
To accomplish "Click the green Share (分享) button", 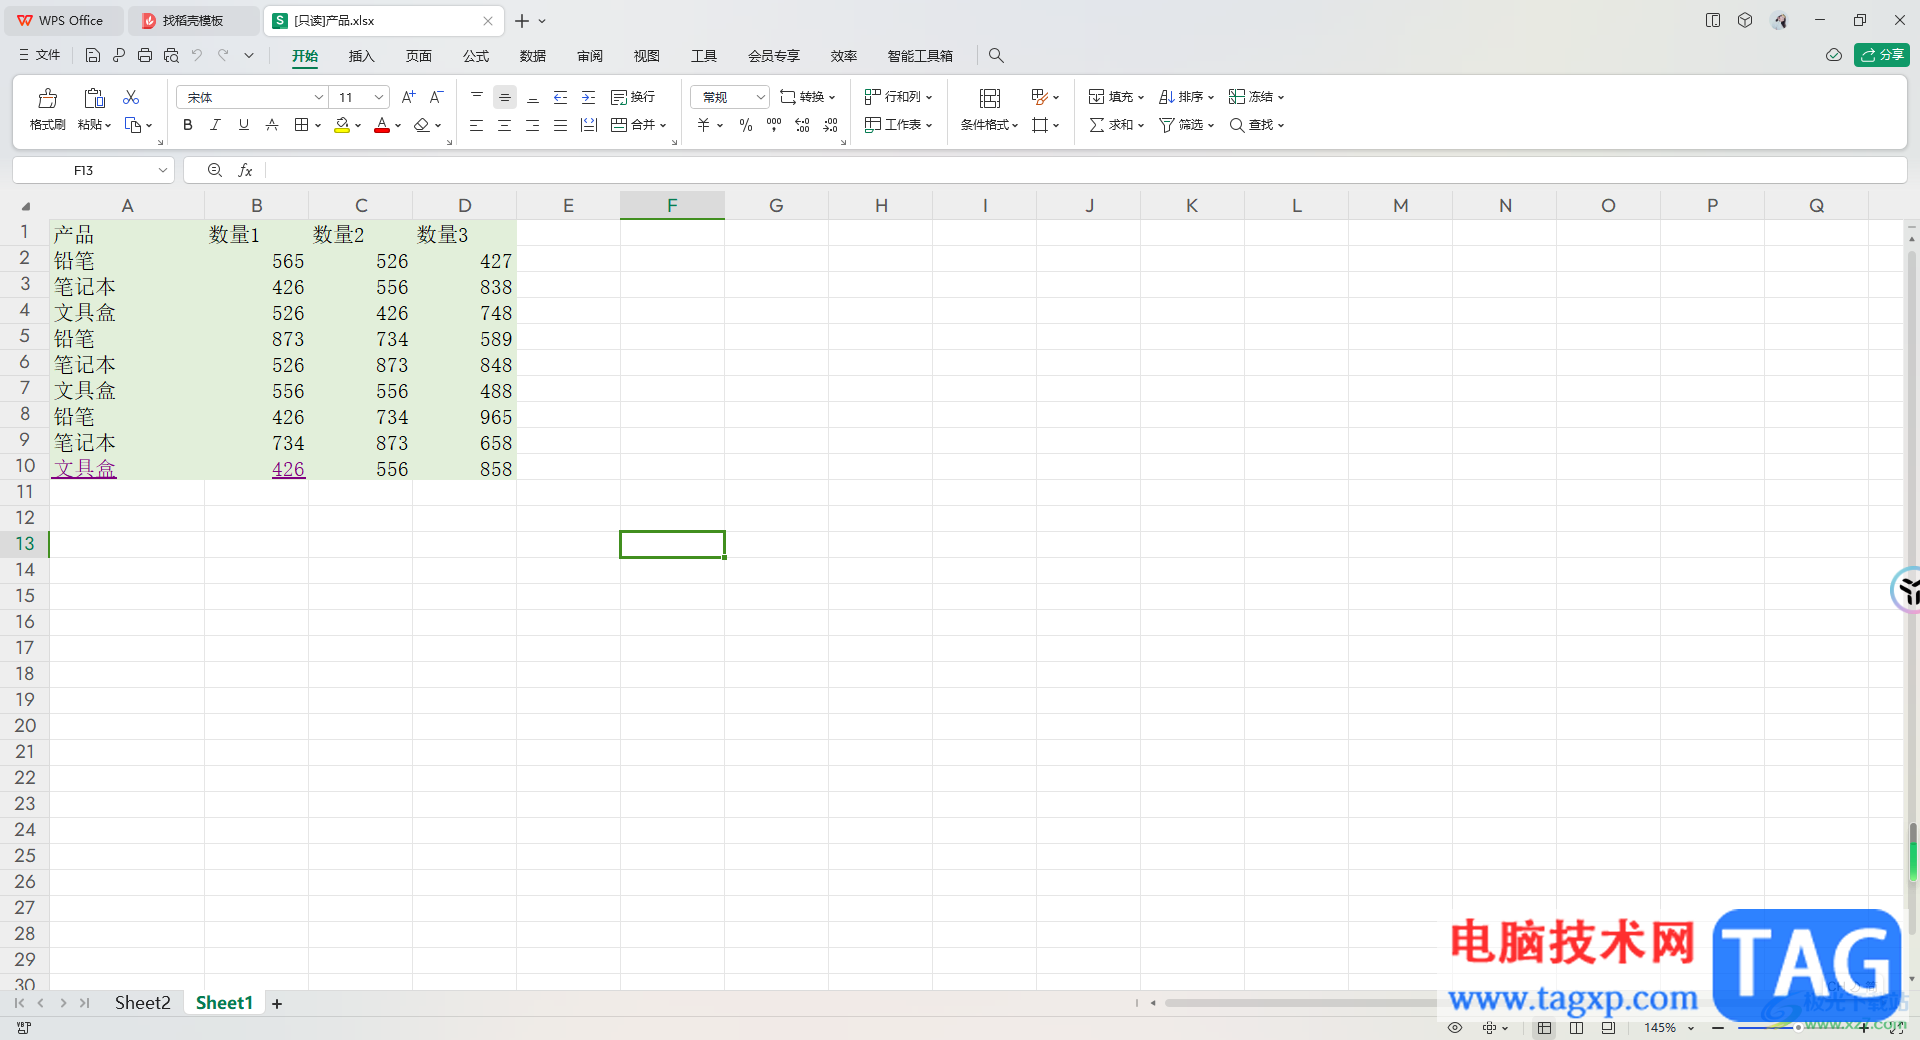I will pos(1881,55).
